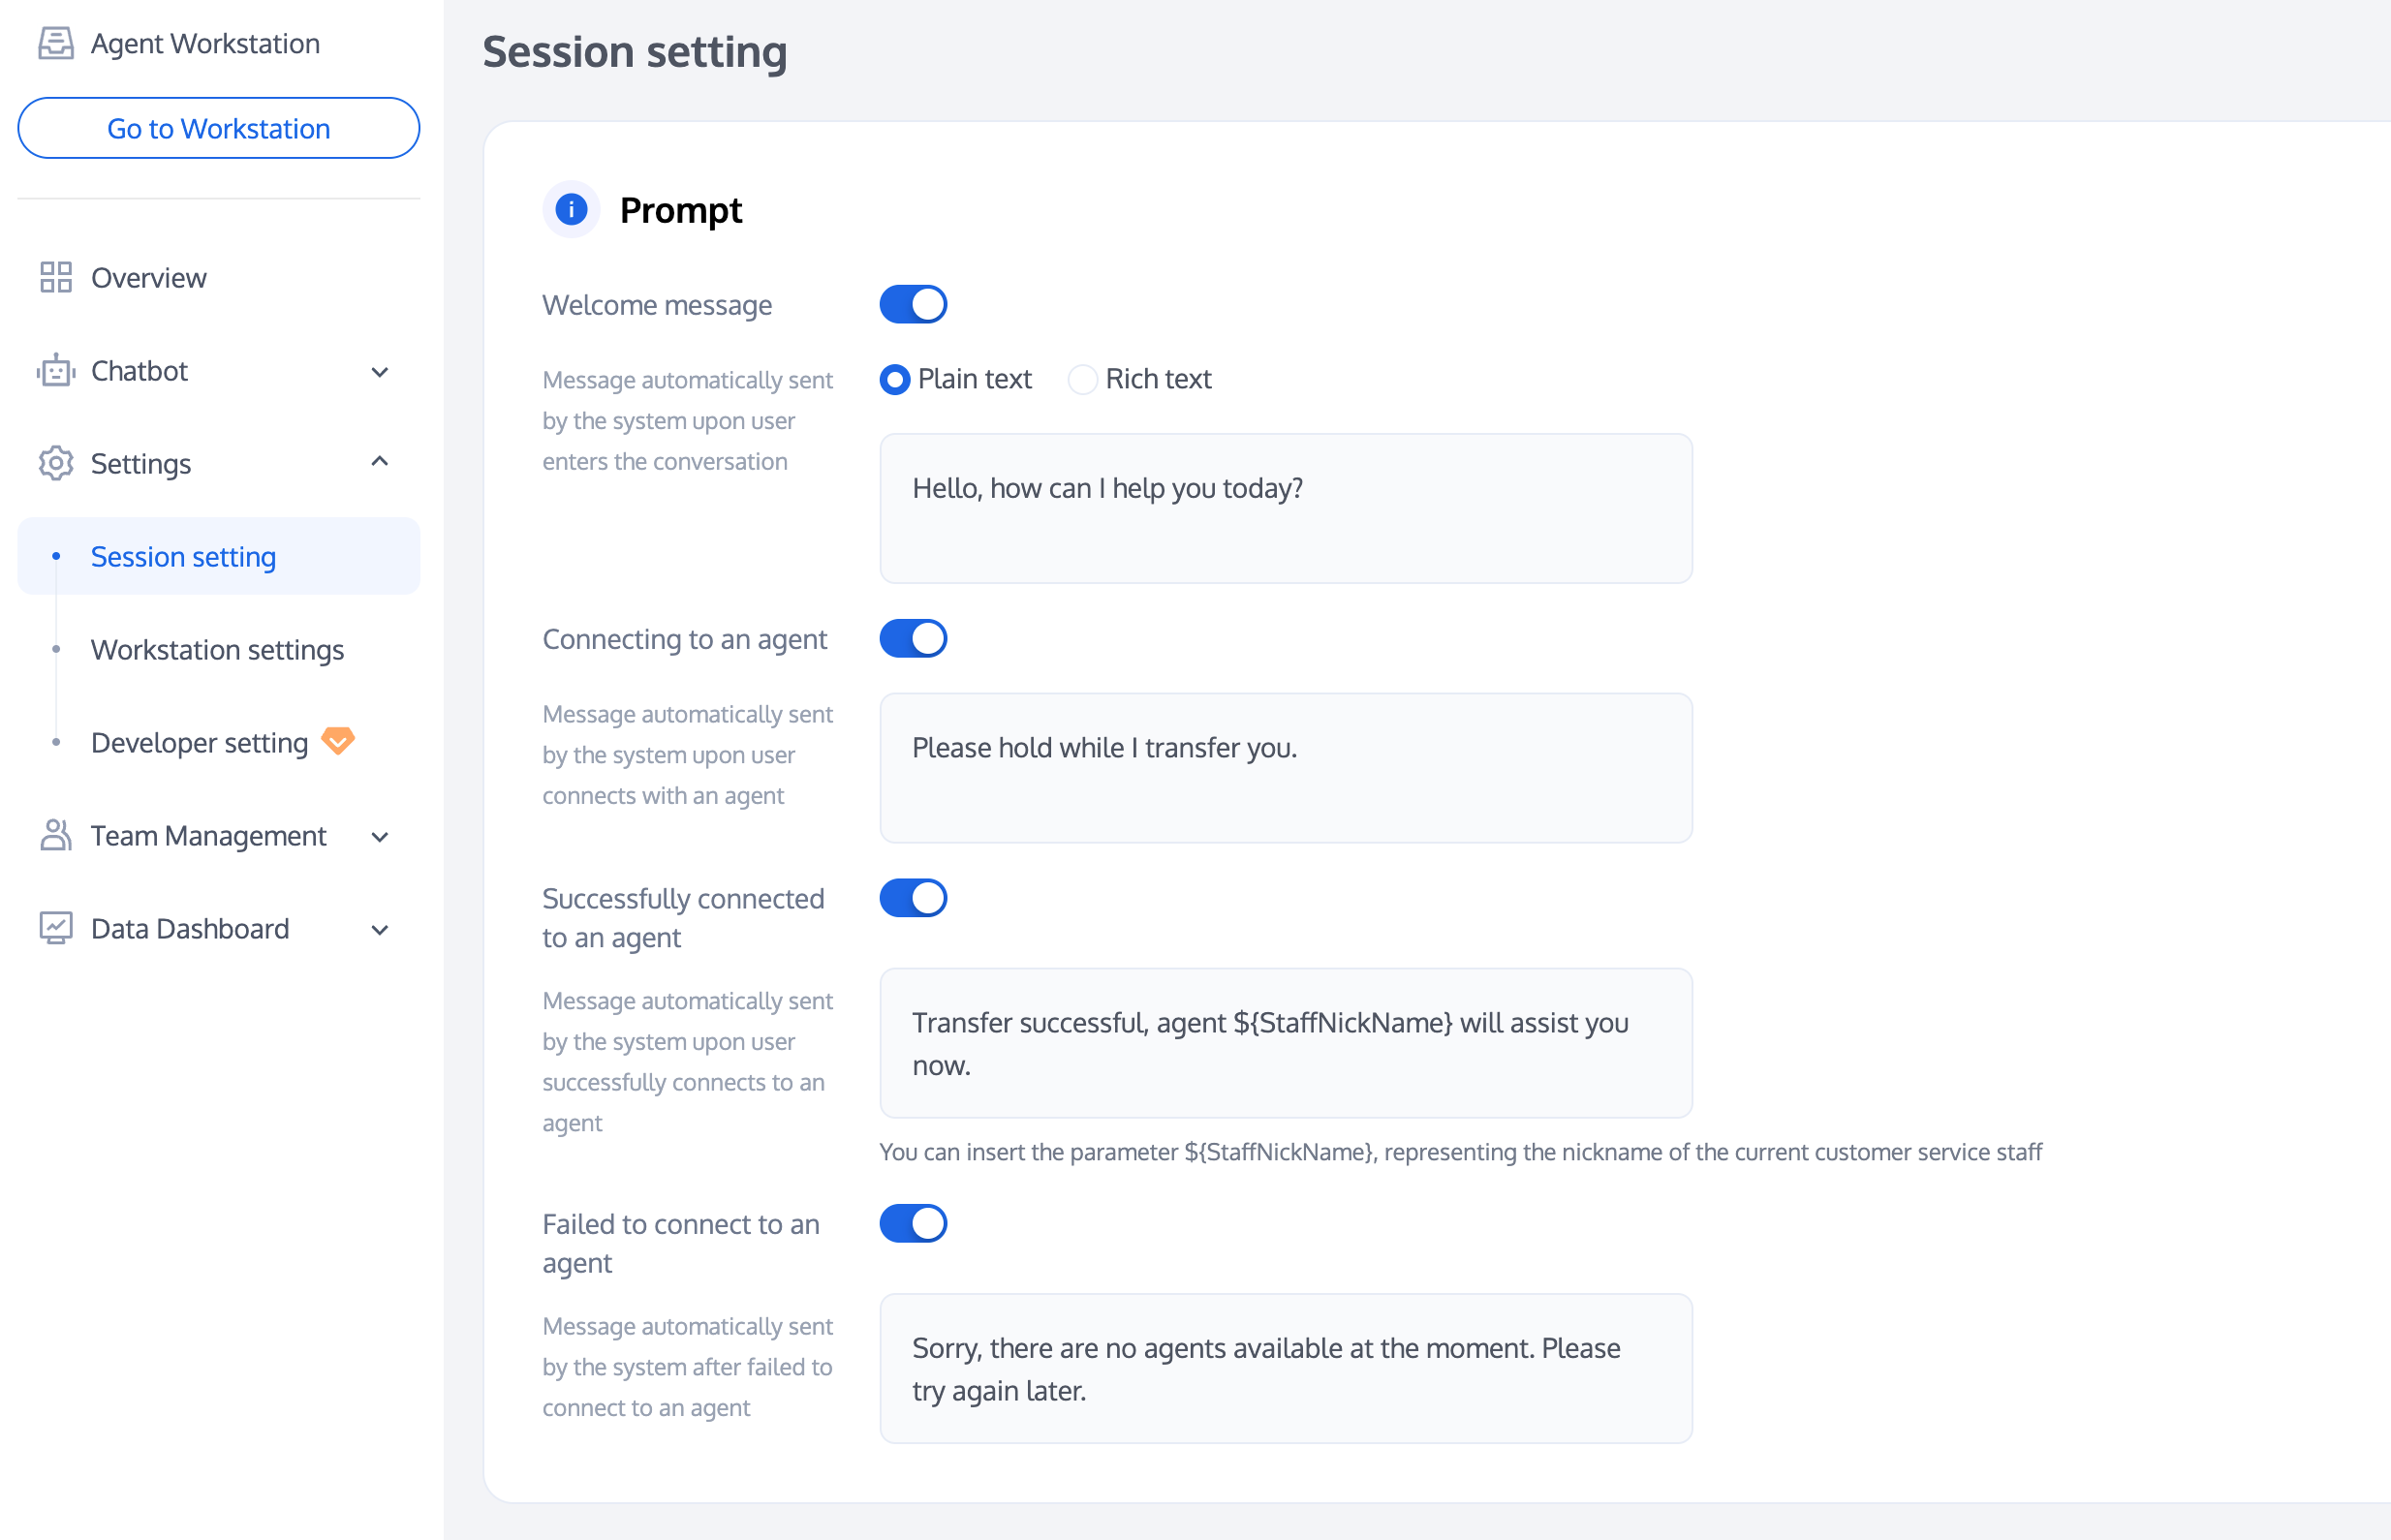
Task: Click the blue Prompt info icon
Action: pyautogui.click(x=571, y=209)
